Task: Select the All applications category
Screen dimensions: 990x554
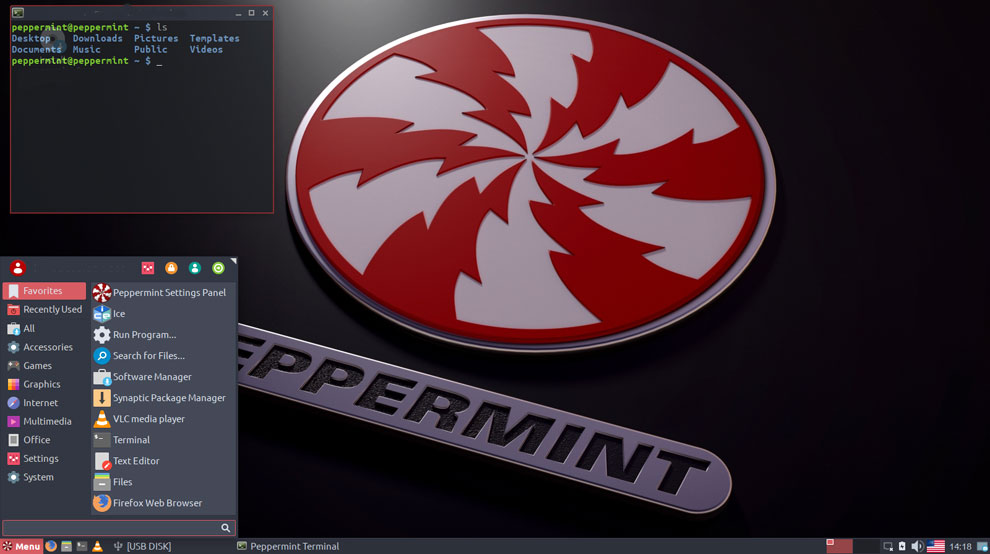Action: (x=44, y=328)
